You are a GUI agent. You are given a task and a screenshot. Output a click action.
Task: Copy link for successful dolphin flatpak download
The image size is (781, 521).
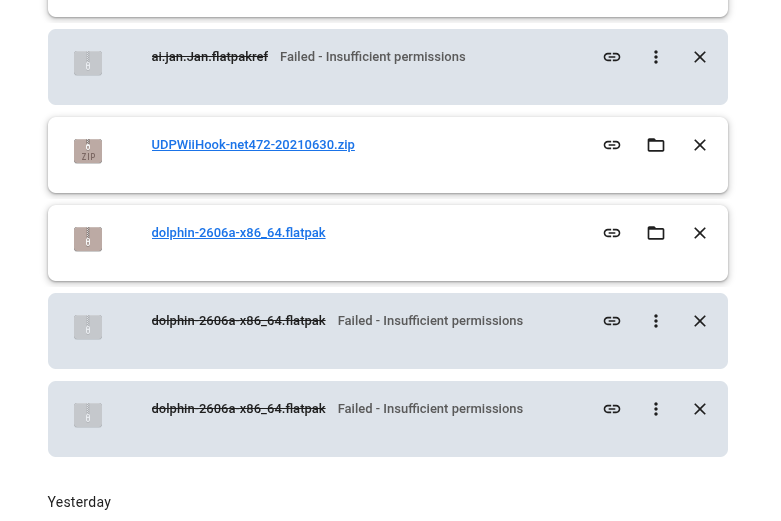612,233
